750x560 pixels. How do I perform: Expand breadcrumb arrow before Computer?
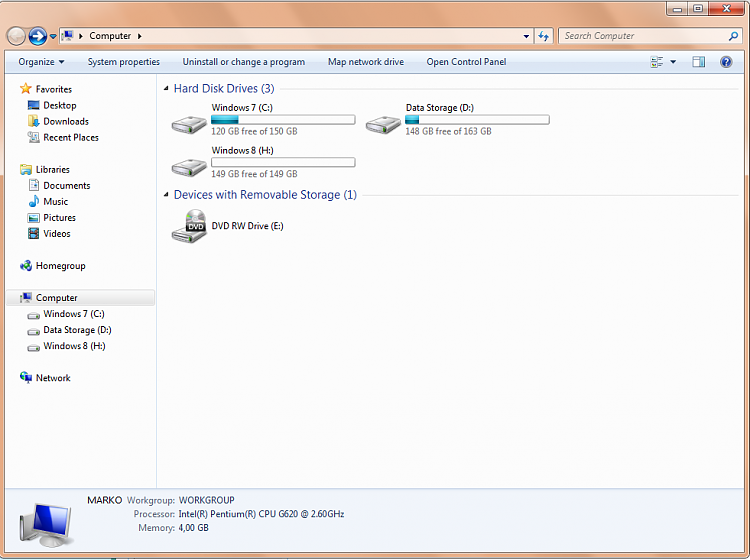(x=81, y=36)
